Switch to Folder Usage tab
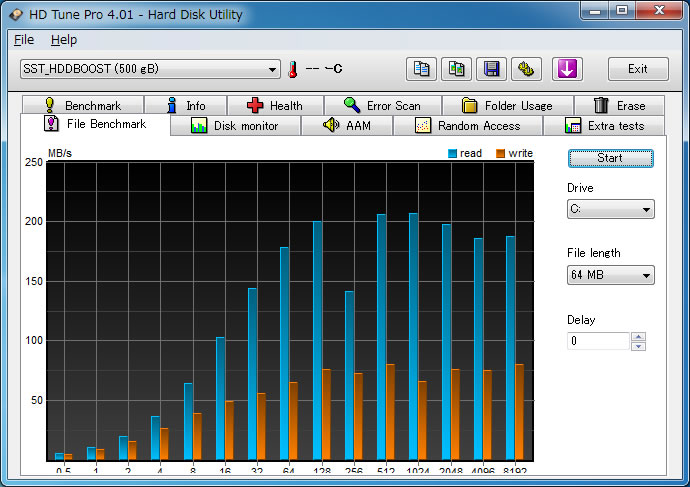 (x=508, y=106)
